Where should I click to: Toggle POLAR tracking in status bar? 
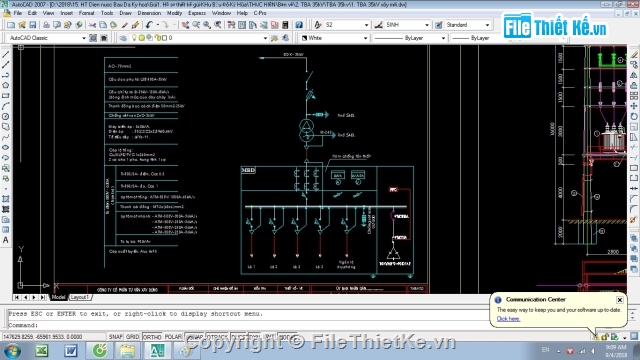(x=173, y=337)
